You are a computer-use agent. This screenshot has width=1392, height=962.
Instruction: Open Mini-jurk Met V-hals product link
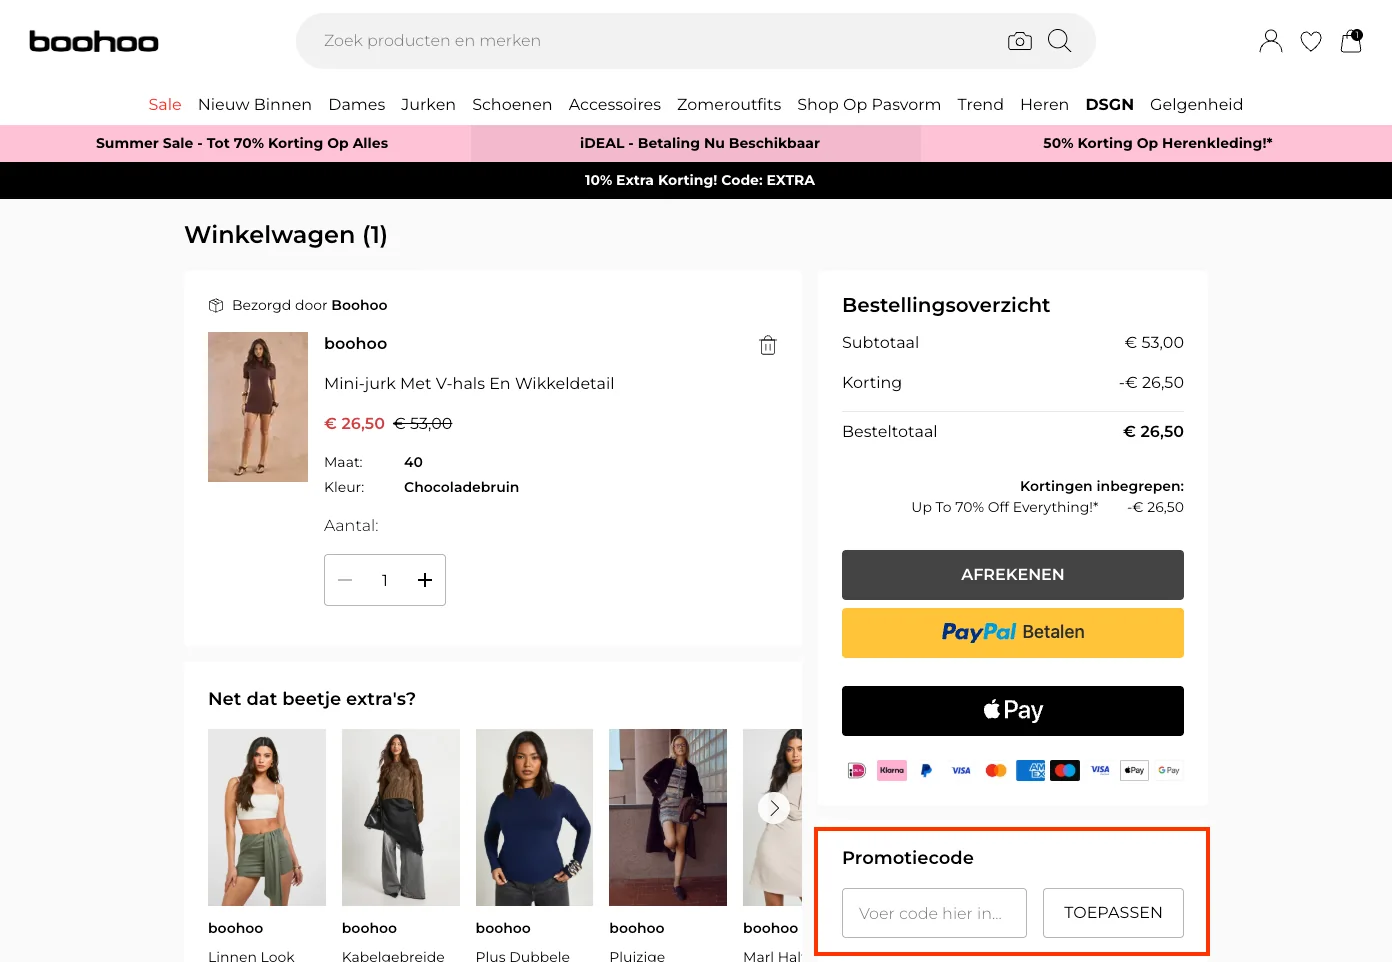pos(469,383)
